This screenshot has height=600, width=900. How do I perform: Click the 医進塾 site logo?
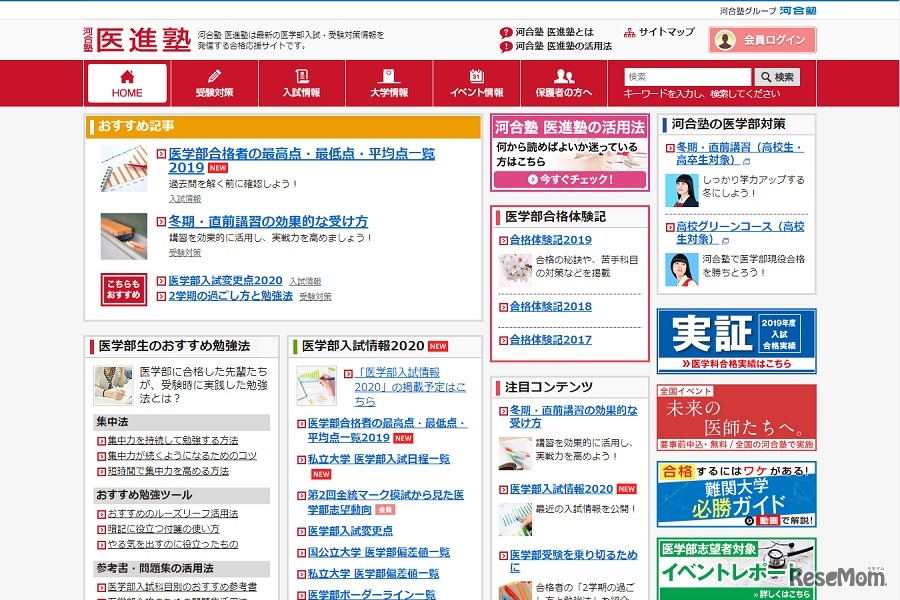click(137, 40)
